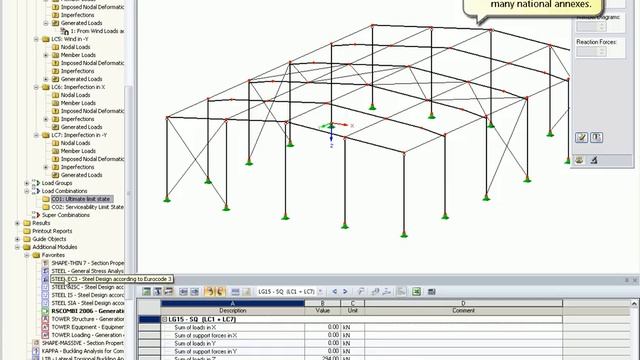Click right orange curved arrow toolbar icon
This screenshot has width=640, height=360.
point(220,291)
